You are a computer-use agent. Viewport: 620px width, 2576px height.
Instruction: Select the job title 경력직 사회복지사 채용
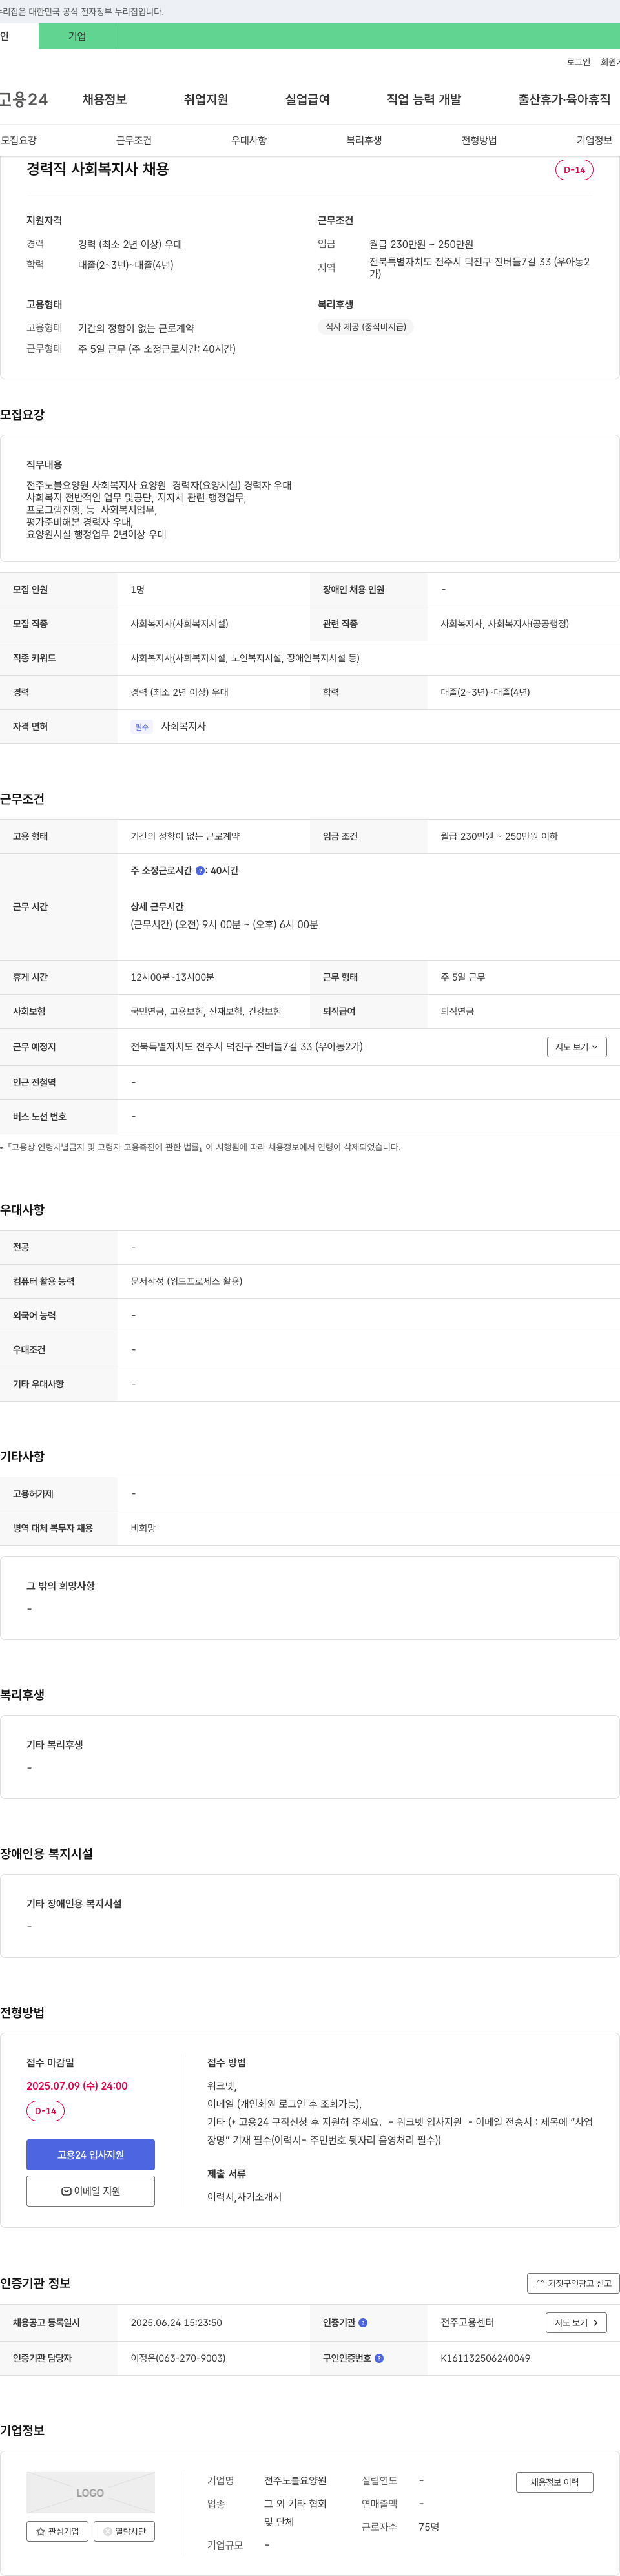(x=97, y=169)
